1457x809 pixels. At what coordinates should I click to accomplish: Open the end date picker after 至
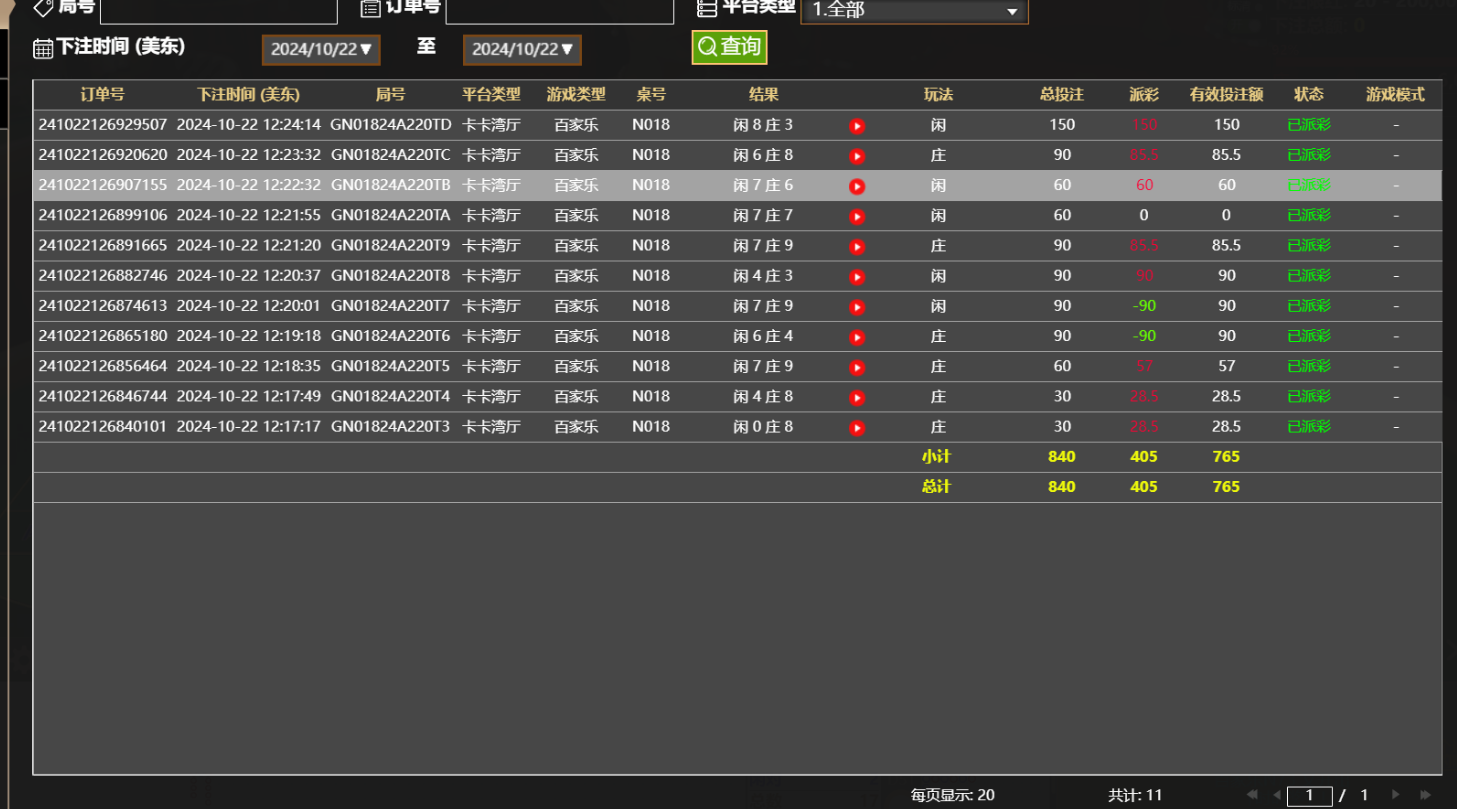(x=522, y=49)
